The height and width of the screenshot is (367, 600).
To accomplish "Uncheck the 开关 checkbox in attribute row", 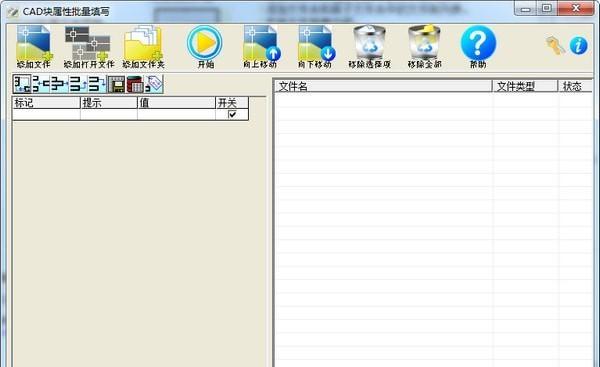I will pyautogui.click(x=232, y=114).
